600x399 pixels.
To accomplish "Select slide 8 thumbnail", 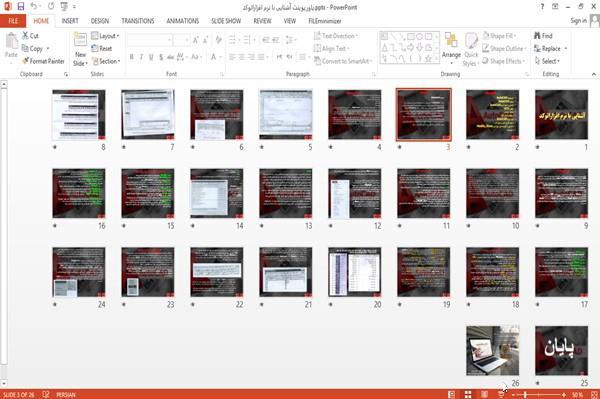I will point(79,114).
